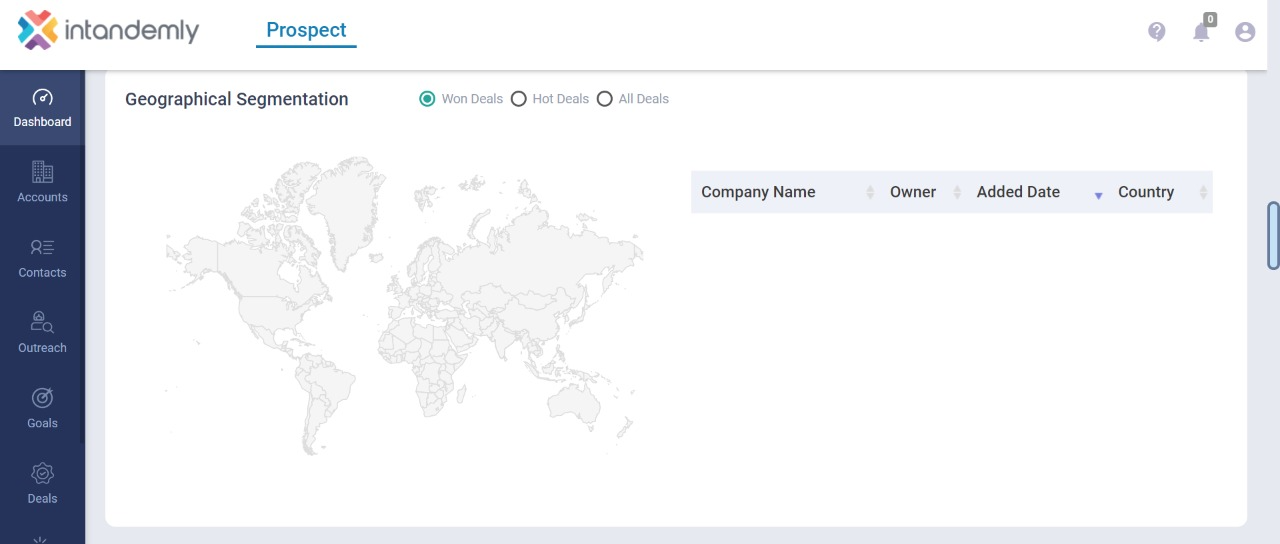Click the intandemly logo link

108,30
